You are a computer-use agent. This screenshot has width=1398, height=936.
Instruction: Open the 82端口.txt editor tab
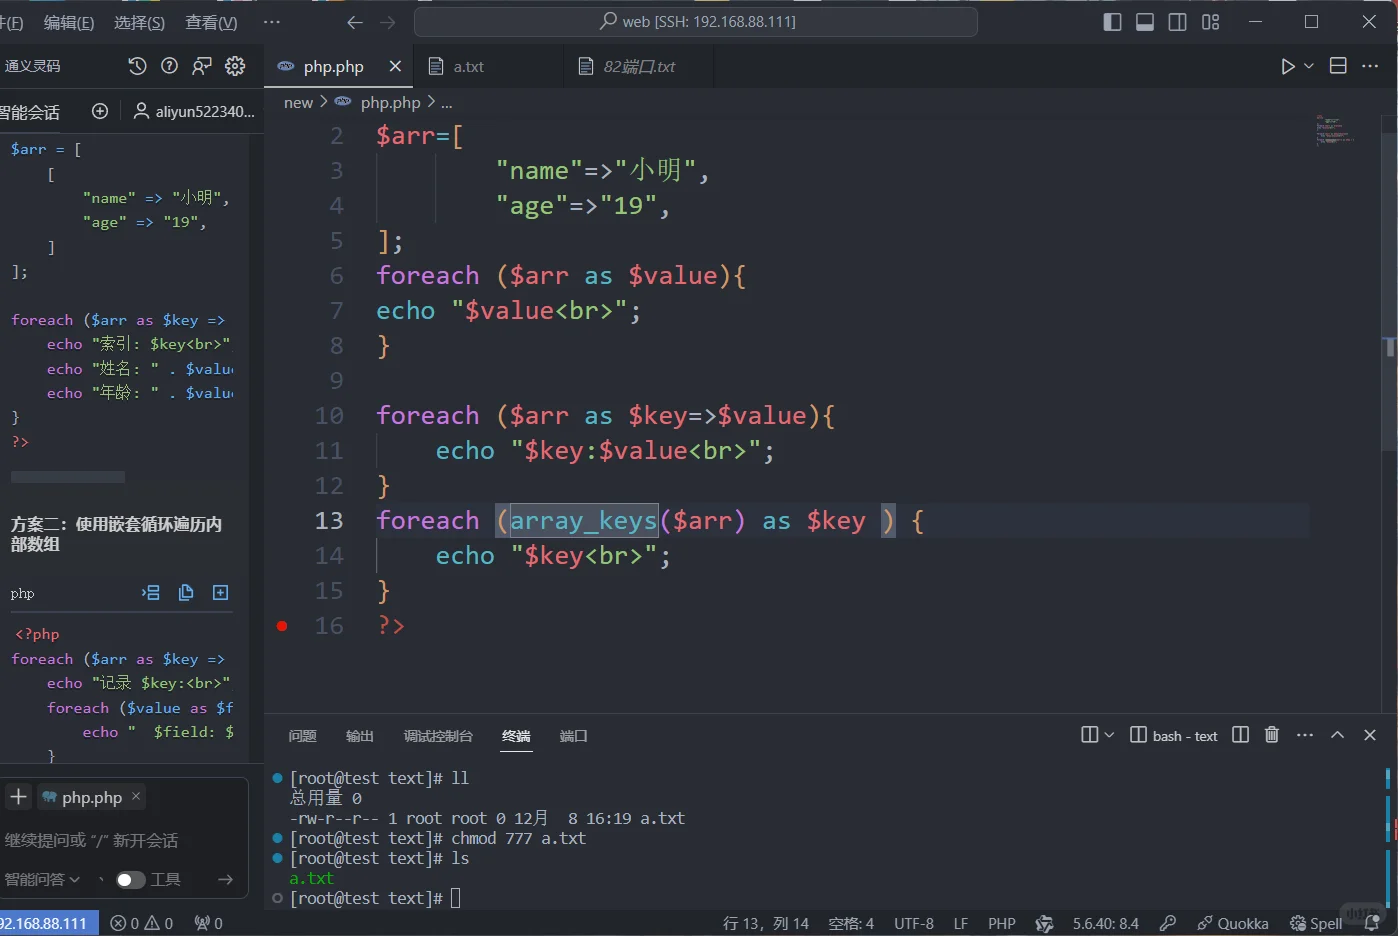point(639,66)
